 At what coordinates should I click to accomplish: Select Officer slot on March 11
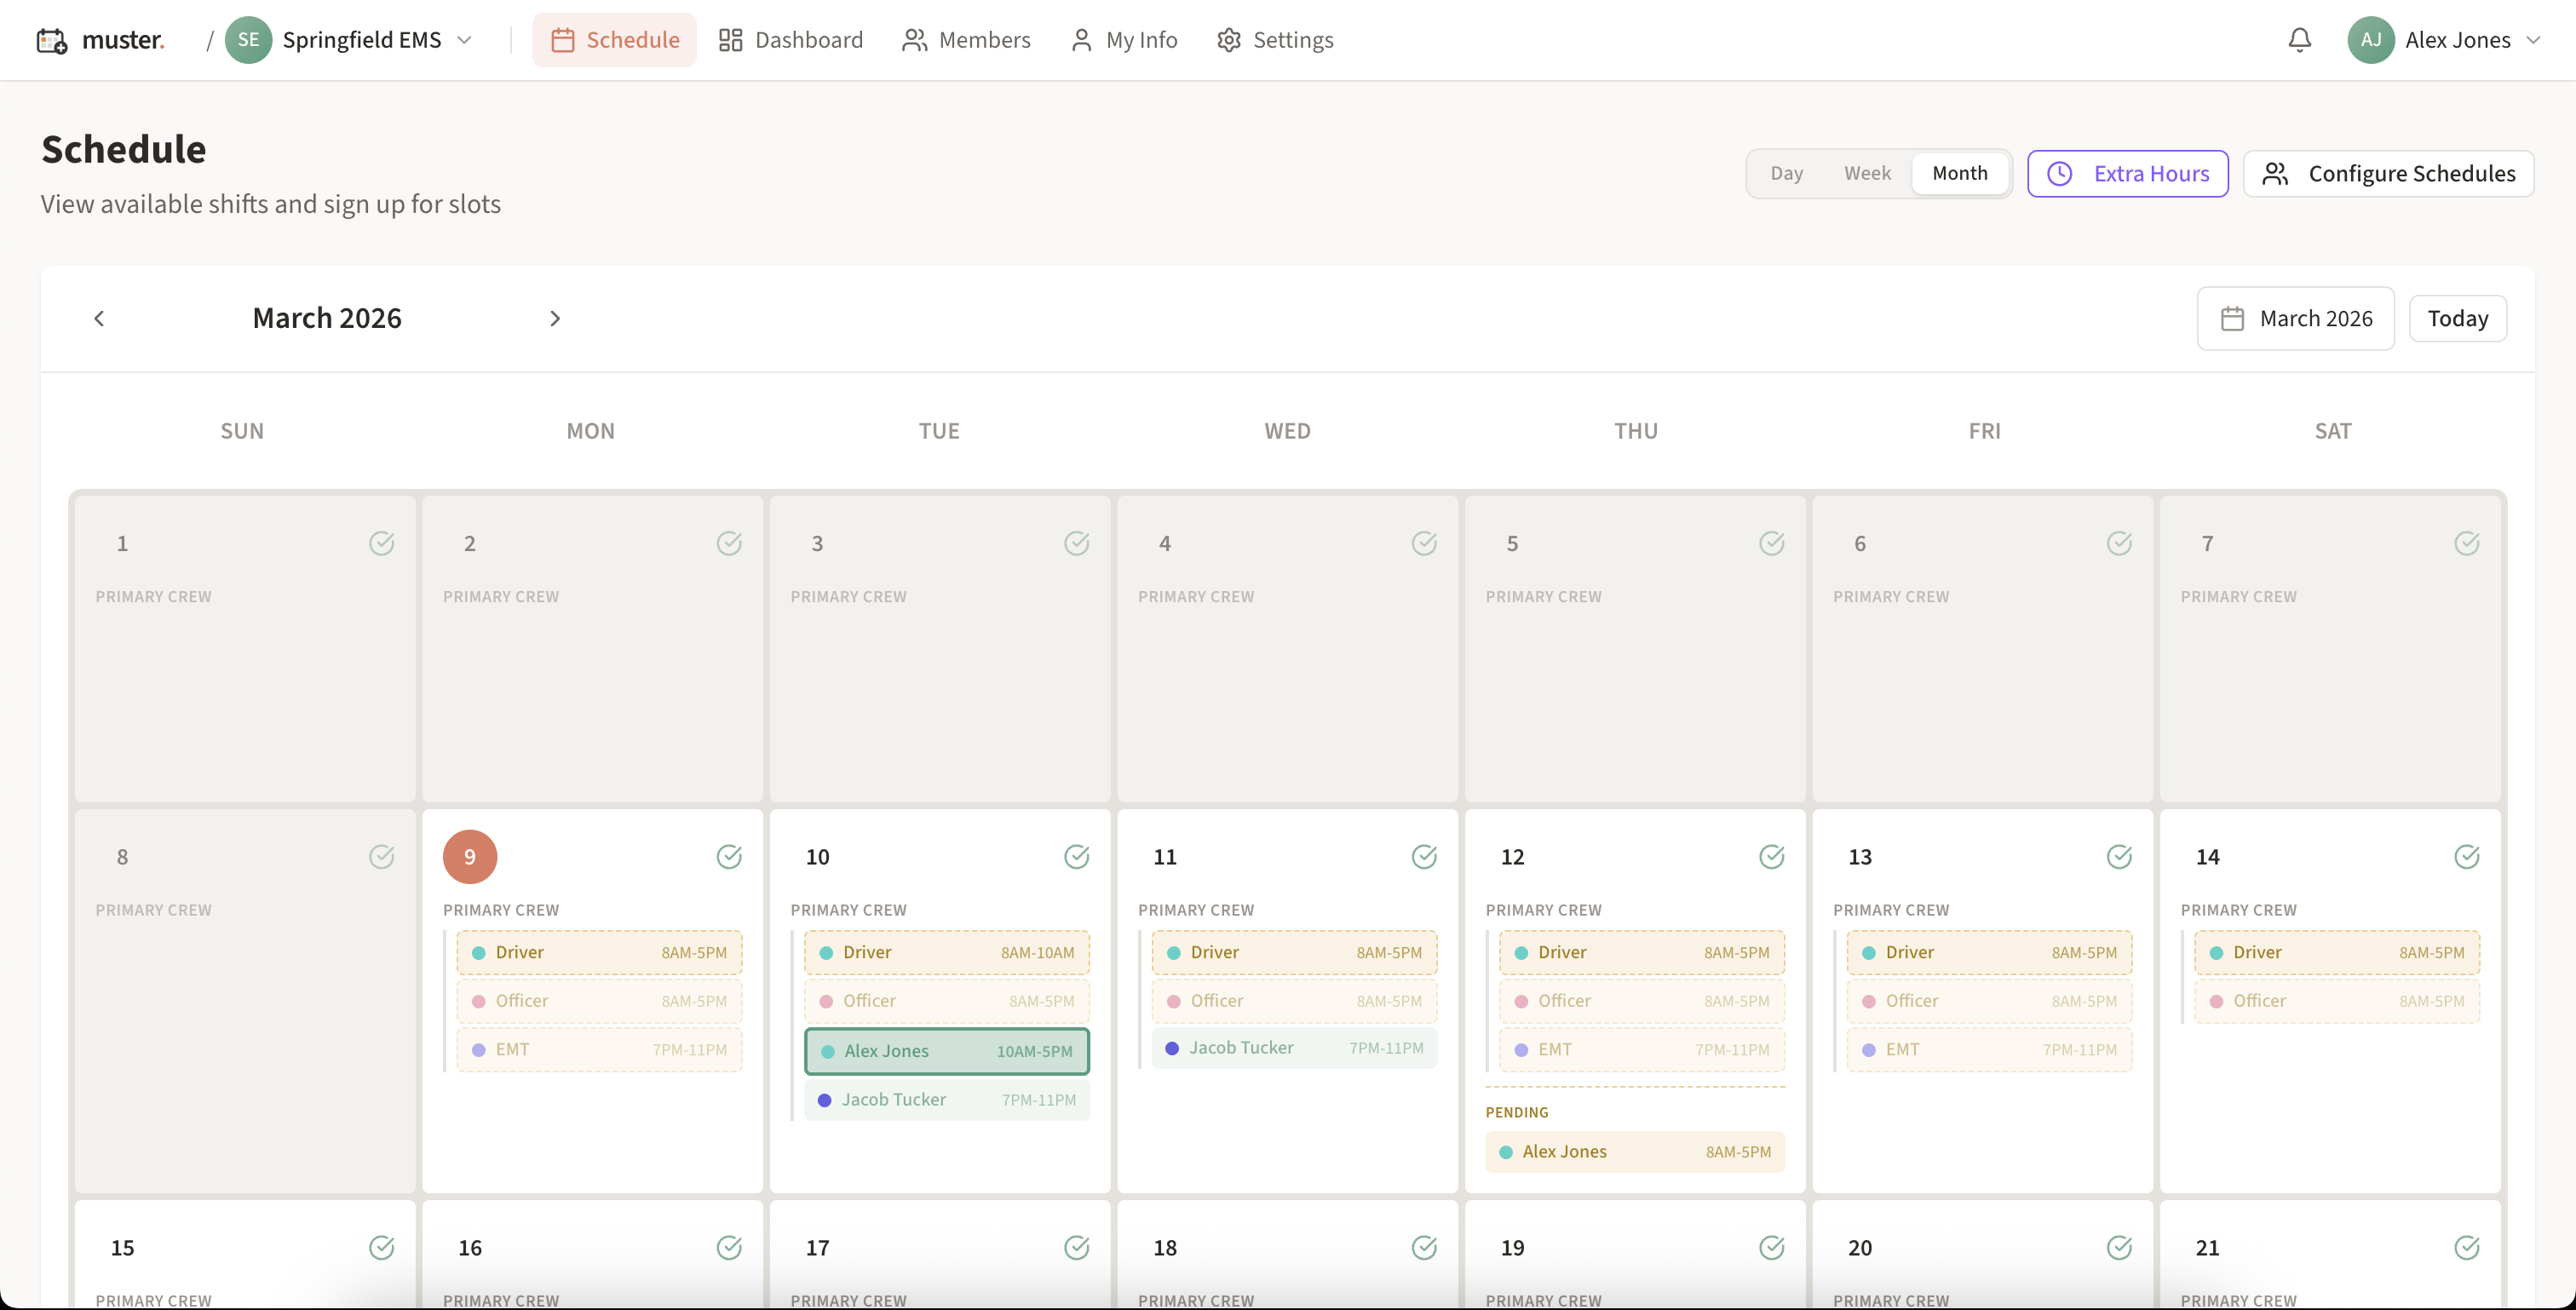[x=1294, y=1000]
